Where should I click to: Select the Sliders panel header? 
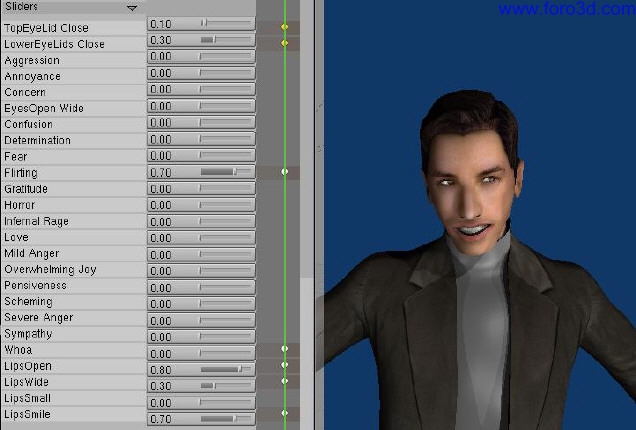[x=74, y=7]
